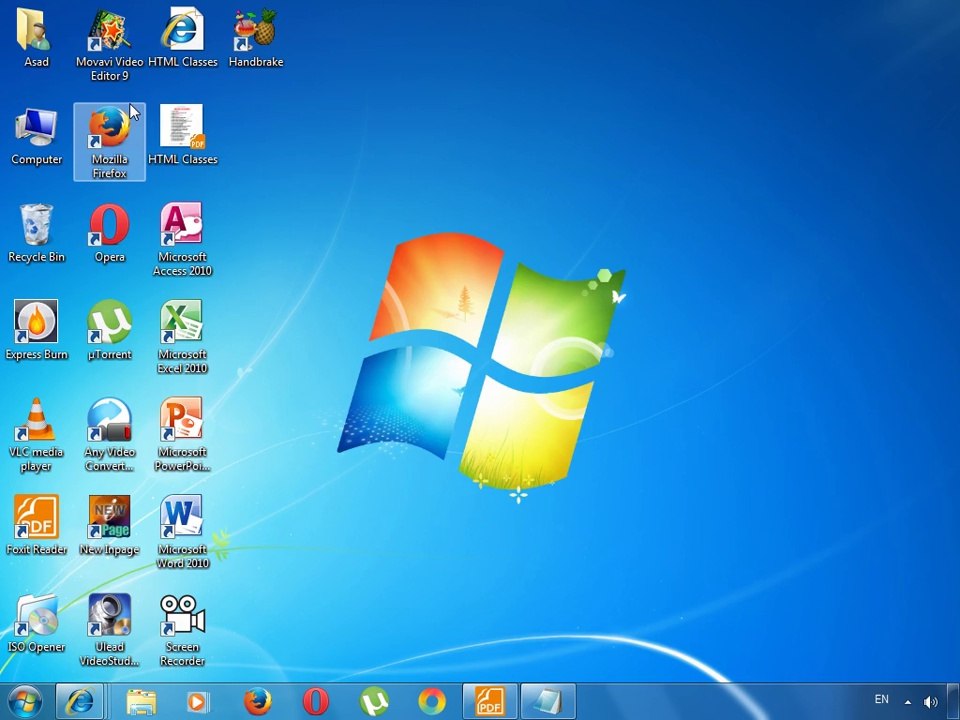Click the colorful ring icon in the taskbar

pyautogui.click(x=432, y=702)
